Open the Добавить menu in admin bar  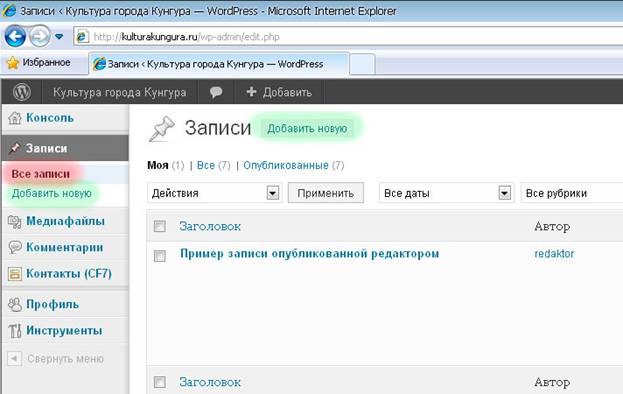point(279,92)
